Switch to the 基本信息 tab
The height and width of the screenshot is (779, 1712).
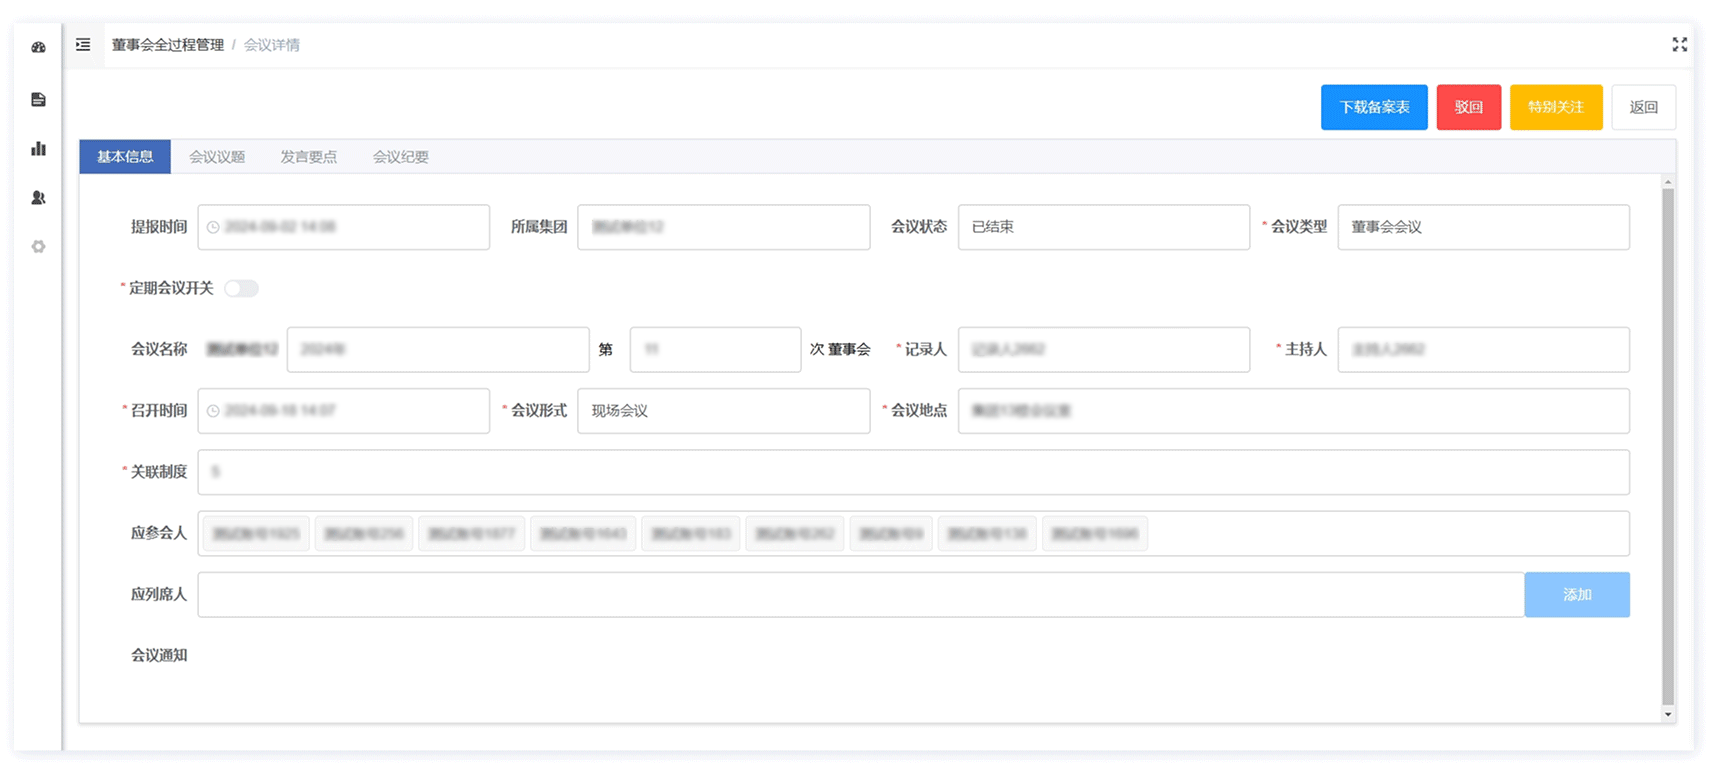pyautogui.click(x=125, y=157)
